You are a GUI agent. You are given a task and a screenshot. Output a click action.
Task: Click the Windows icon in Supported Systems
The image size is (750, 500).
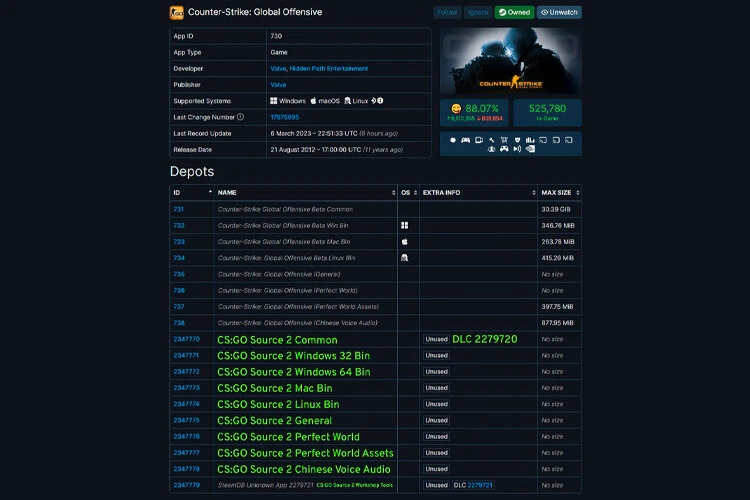[274, 101]
